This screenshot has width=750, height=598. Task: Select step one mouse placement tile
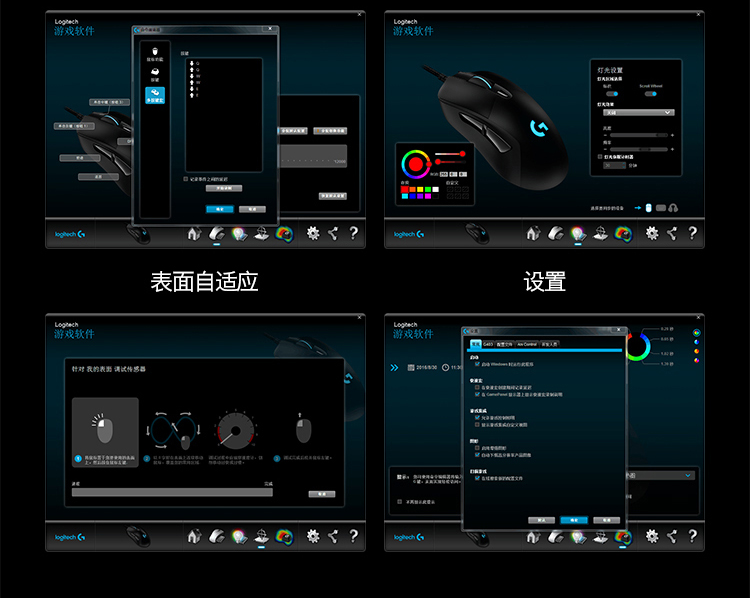coord(105,432)
